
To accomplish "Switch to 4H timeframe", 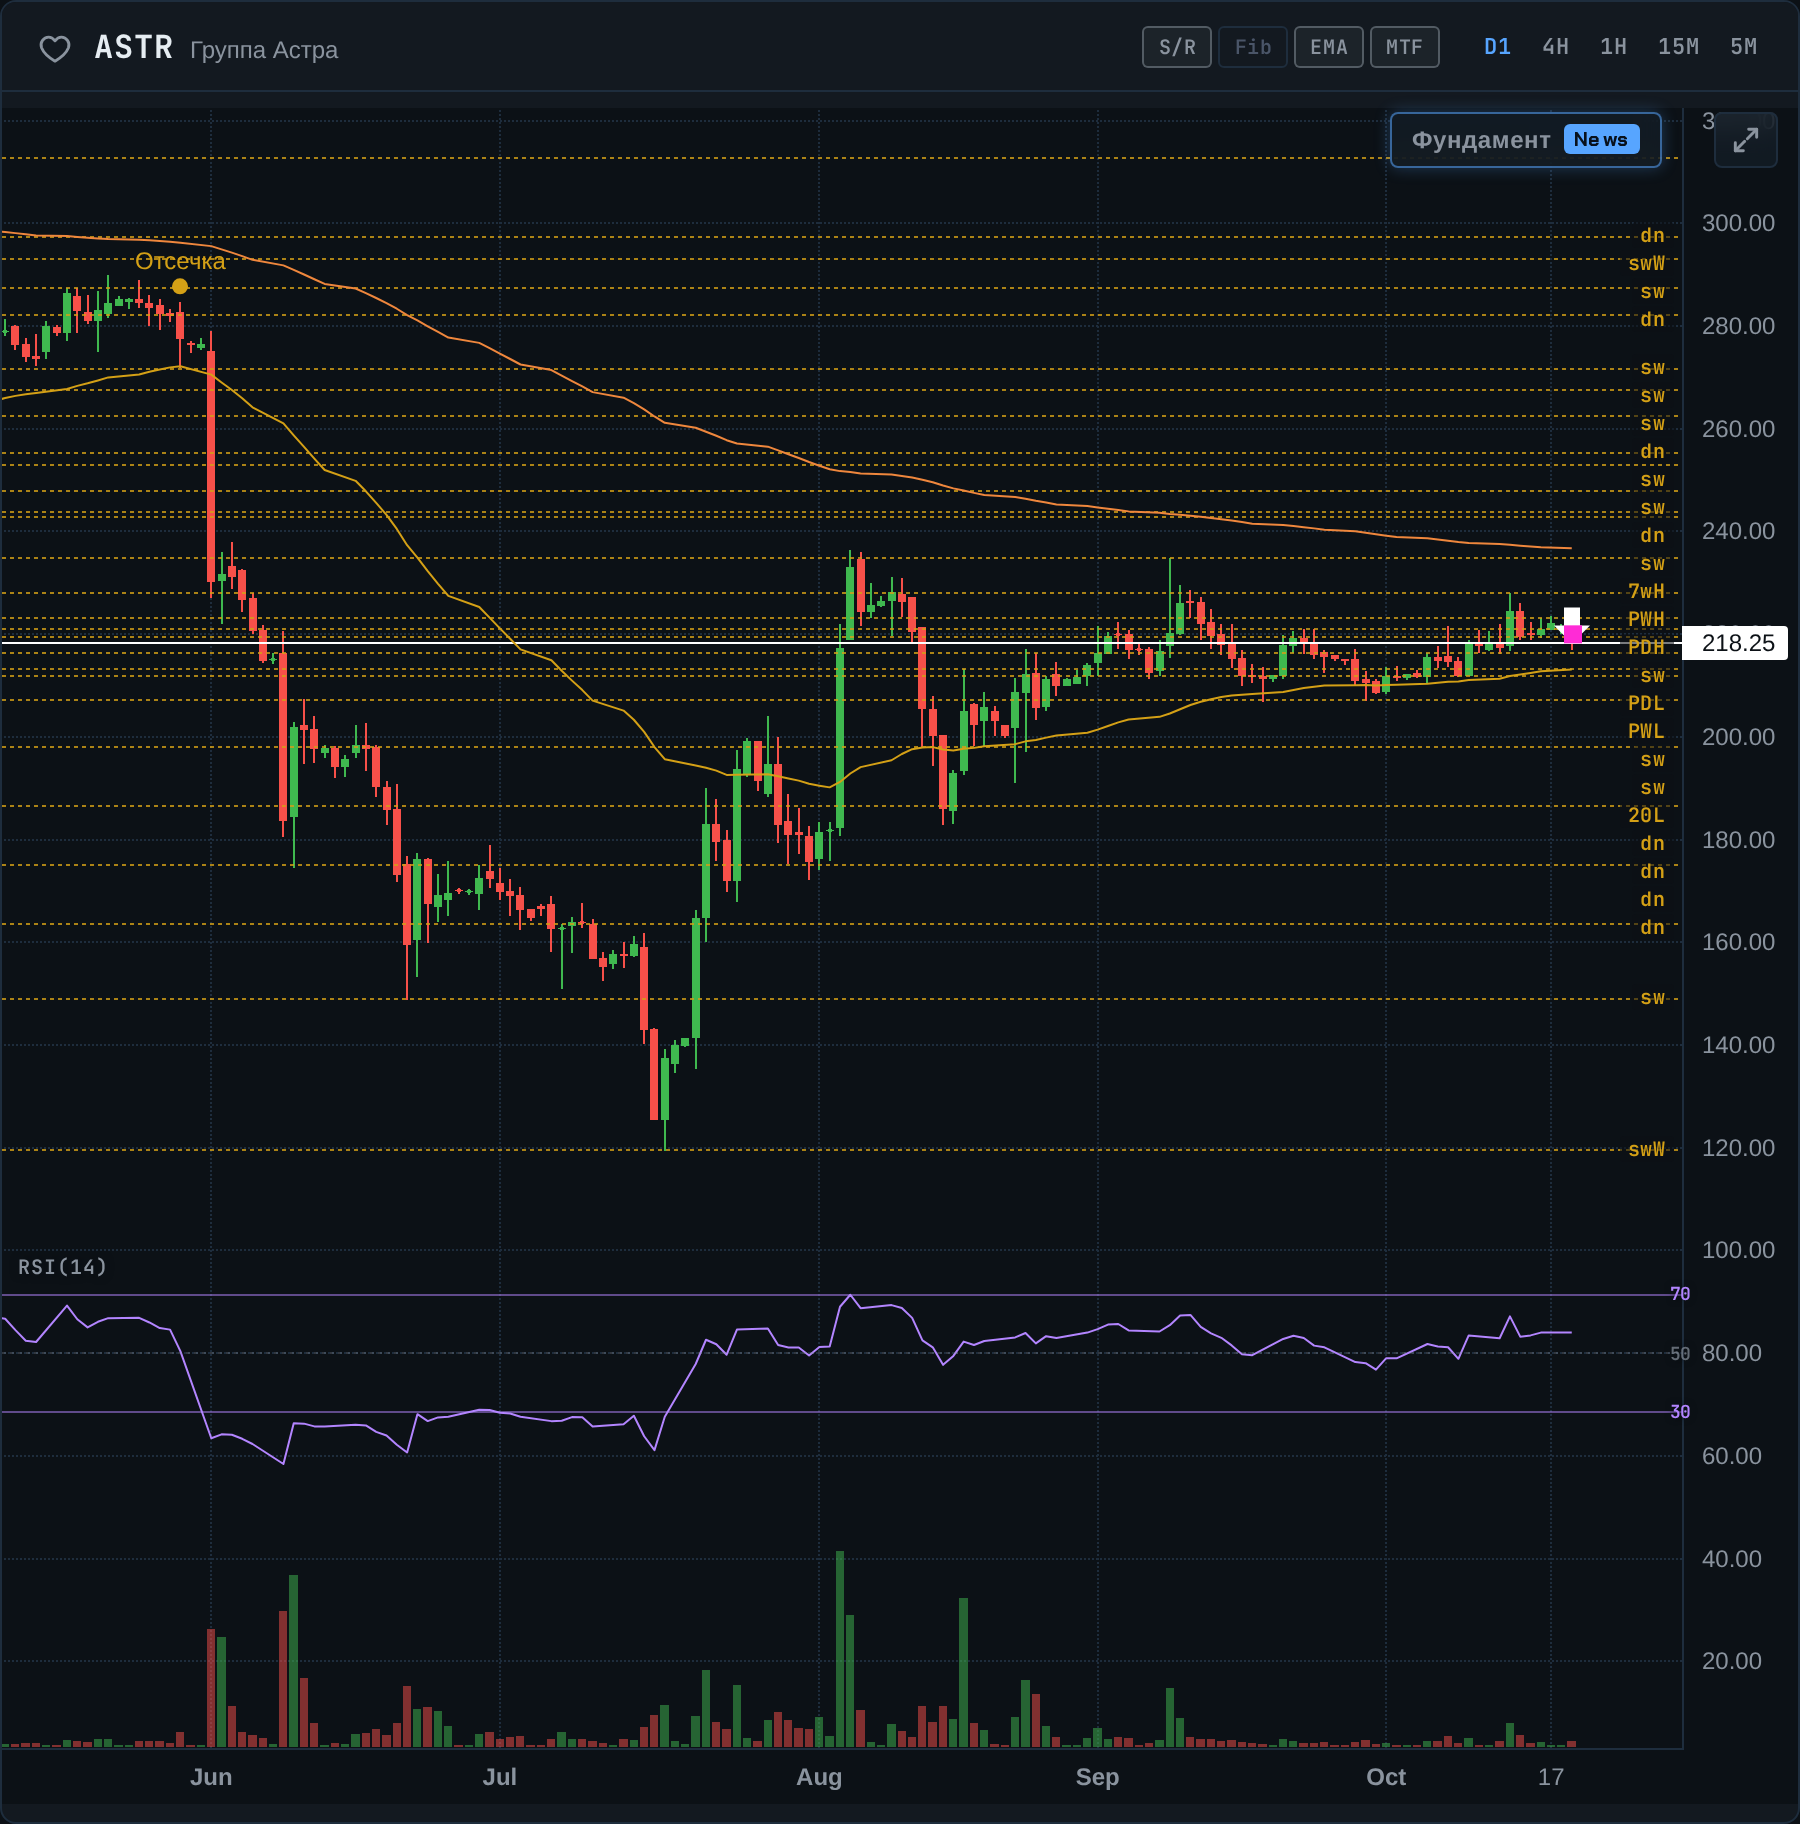I will 1555,47.
